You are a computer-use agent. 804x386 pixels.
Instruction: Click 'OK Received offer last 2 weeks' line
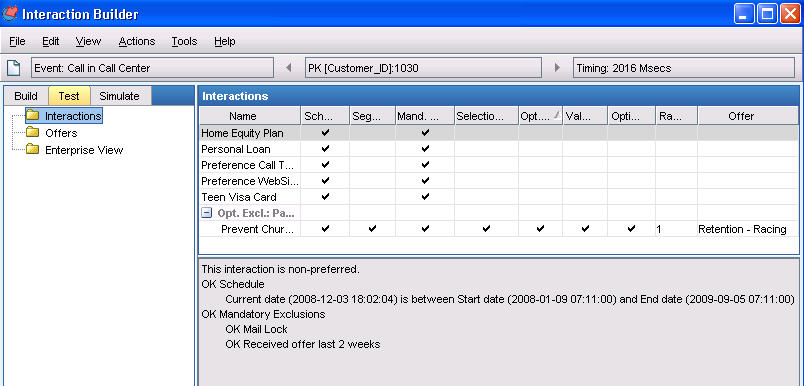[303, 344]
